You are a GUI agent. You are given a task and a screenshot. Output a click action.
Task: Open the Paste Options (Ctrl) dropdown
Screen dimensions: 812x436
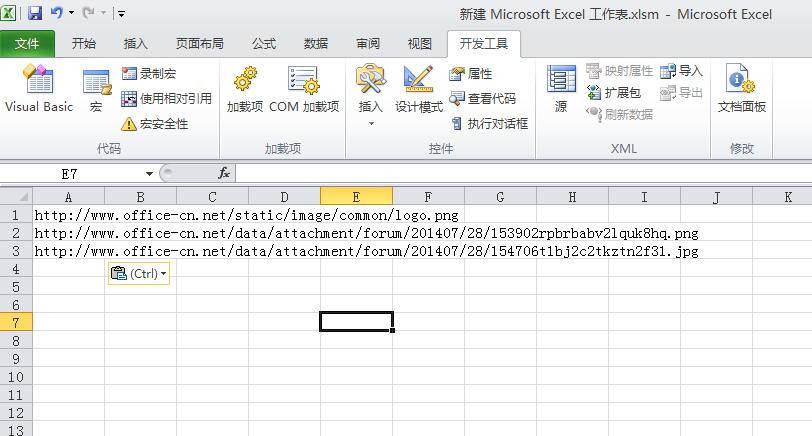139,273
